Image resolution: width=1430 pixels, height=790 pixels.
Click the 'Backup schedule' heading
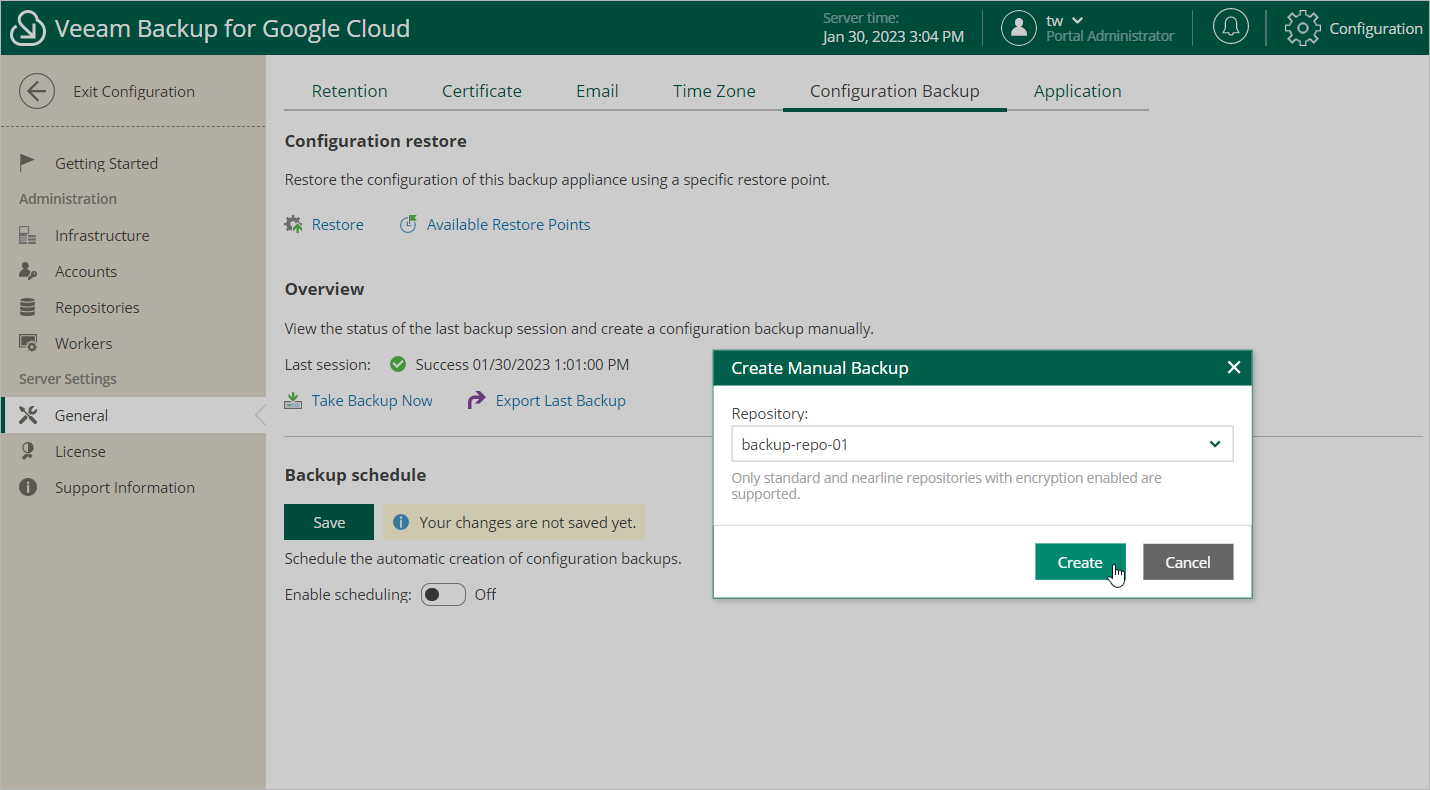click(x=355, y=475)
